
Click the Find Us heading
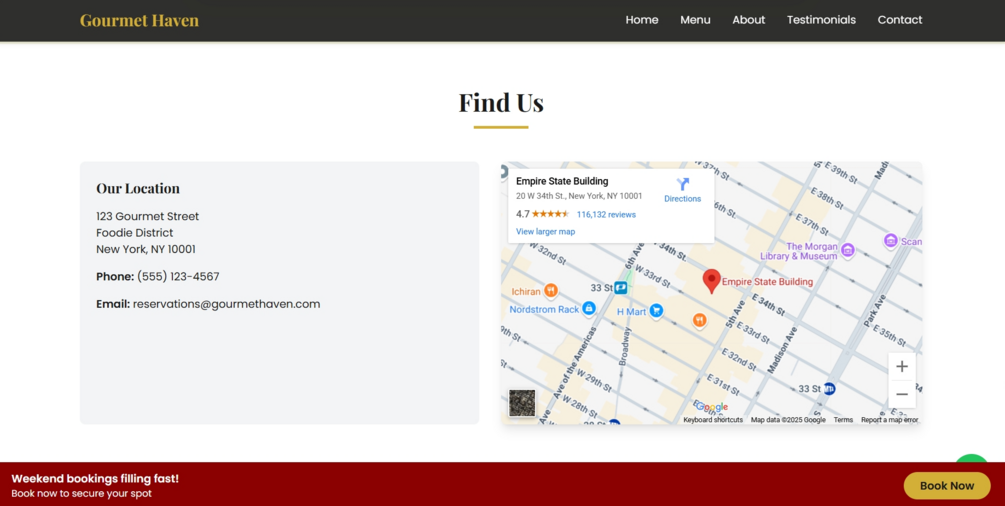(x=501, y=103)
